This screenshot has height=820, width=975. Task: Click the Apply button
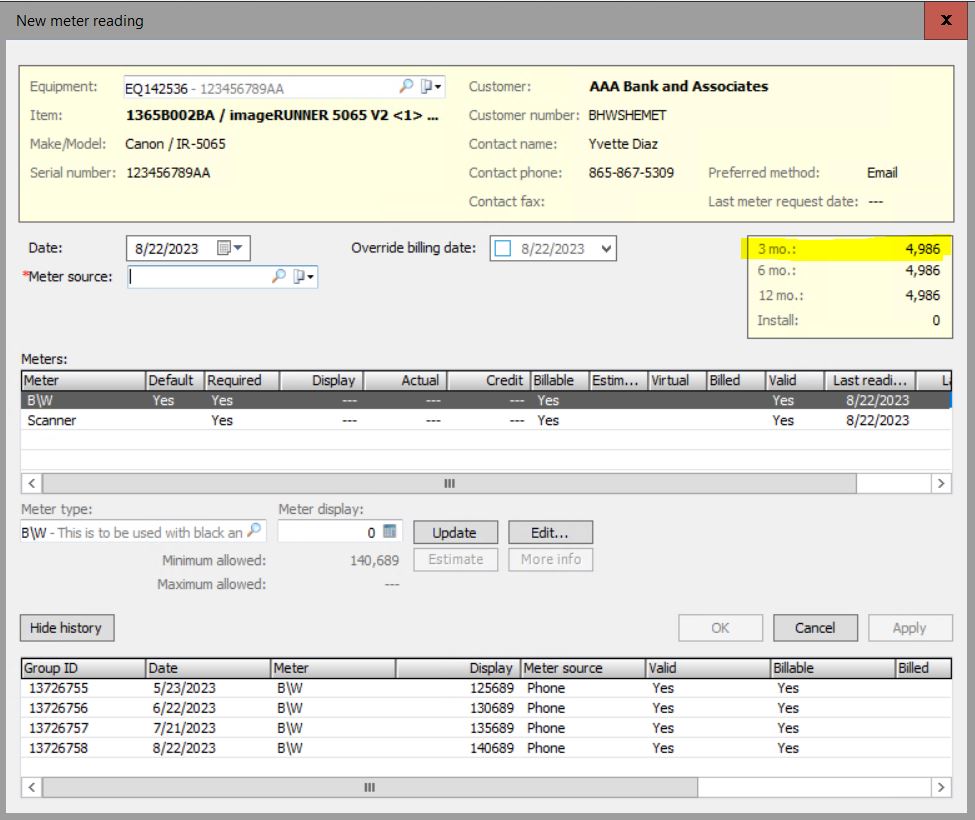point(910,628)
